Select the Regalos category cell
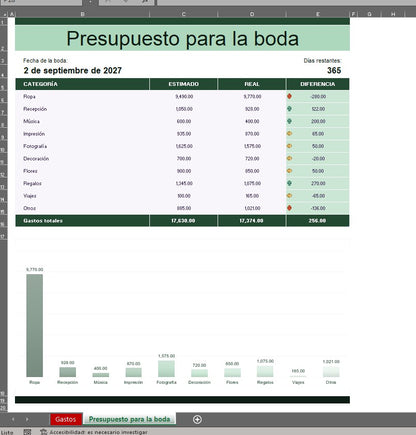This screenshot has height=435, width=416. pos(82,183)
